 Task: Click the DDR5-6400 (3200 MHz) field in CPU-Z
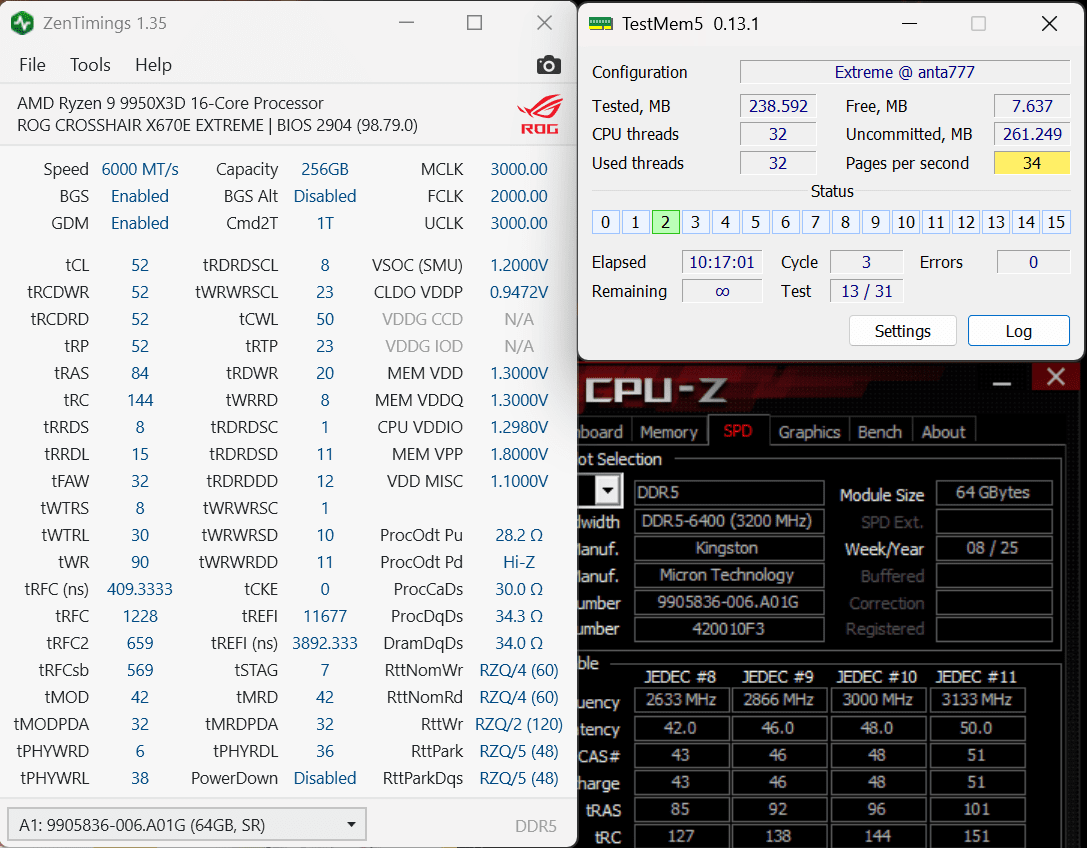(729, 521)
